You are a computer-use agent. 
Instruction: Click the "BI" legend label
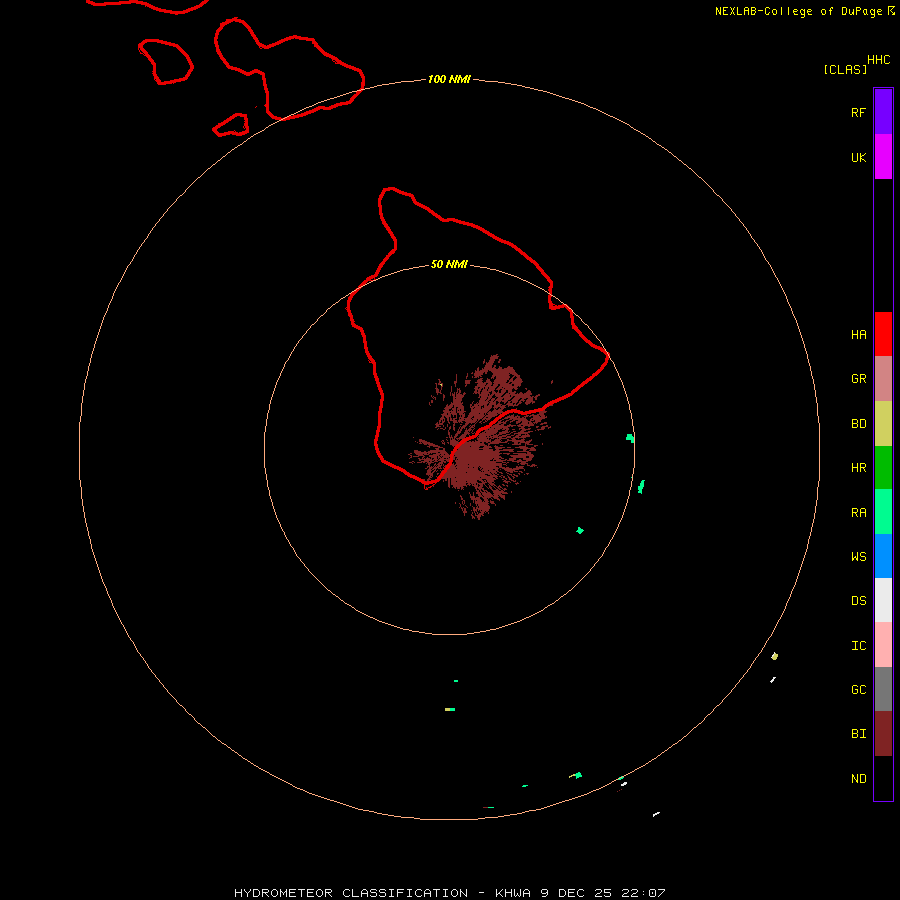click(858, 734)
